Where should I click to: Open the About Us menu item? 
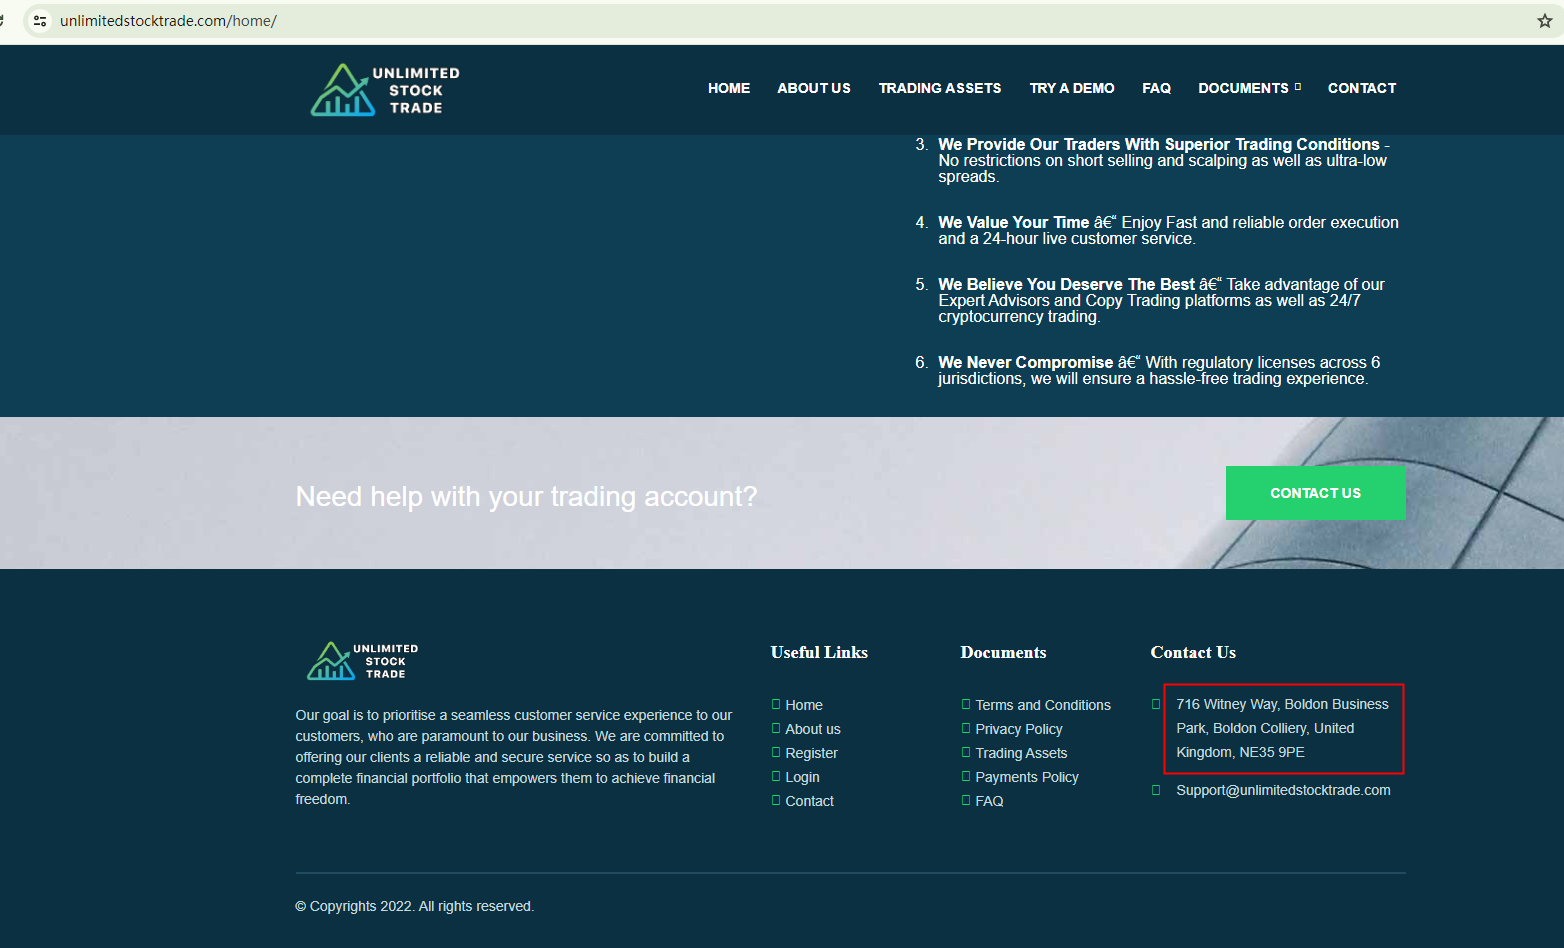tap(814, 88)
